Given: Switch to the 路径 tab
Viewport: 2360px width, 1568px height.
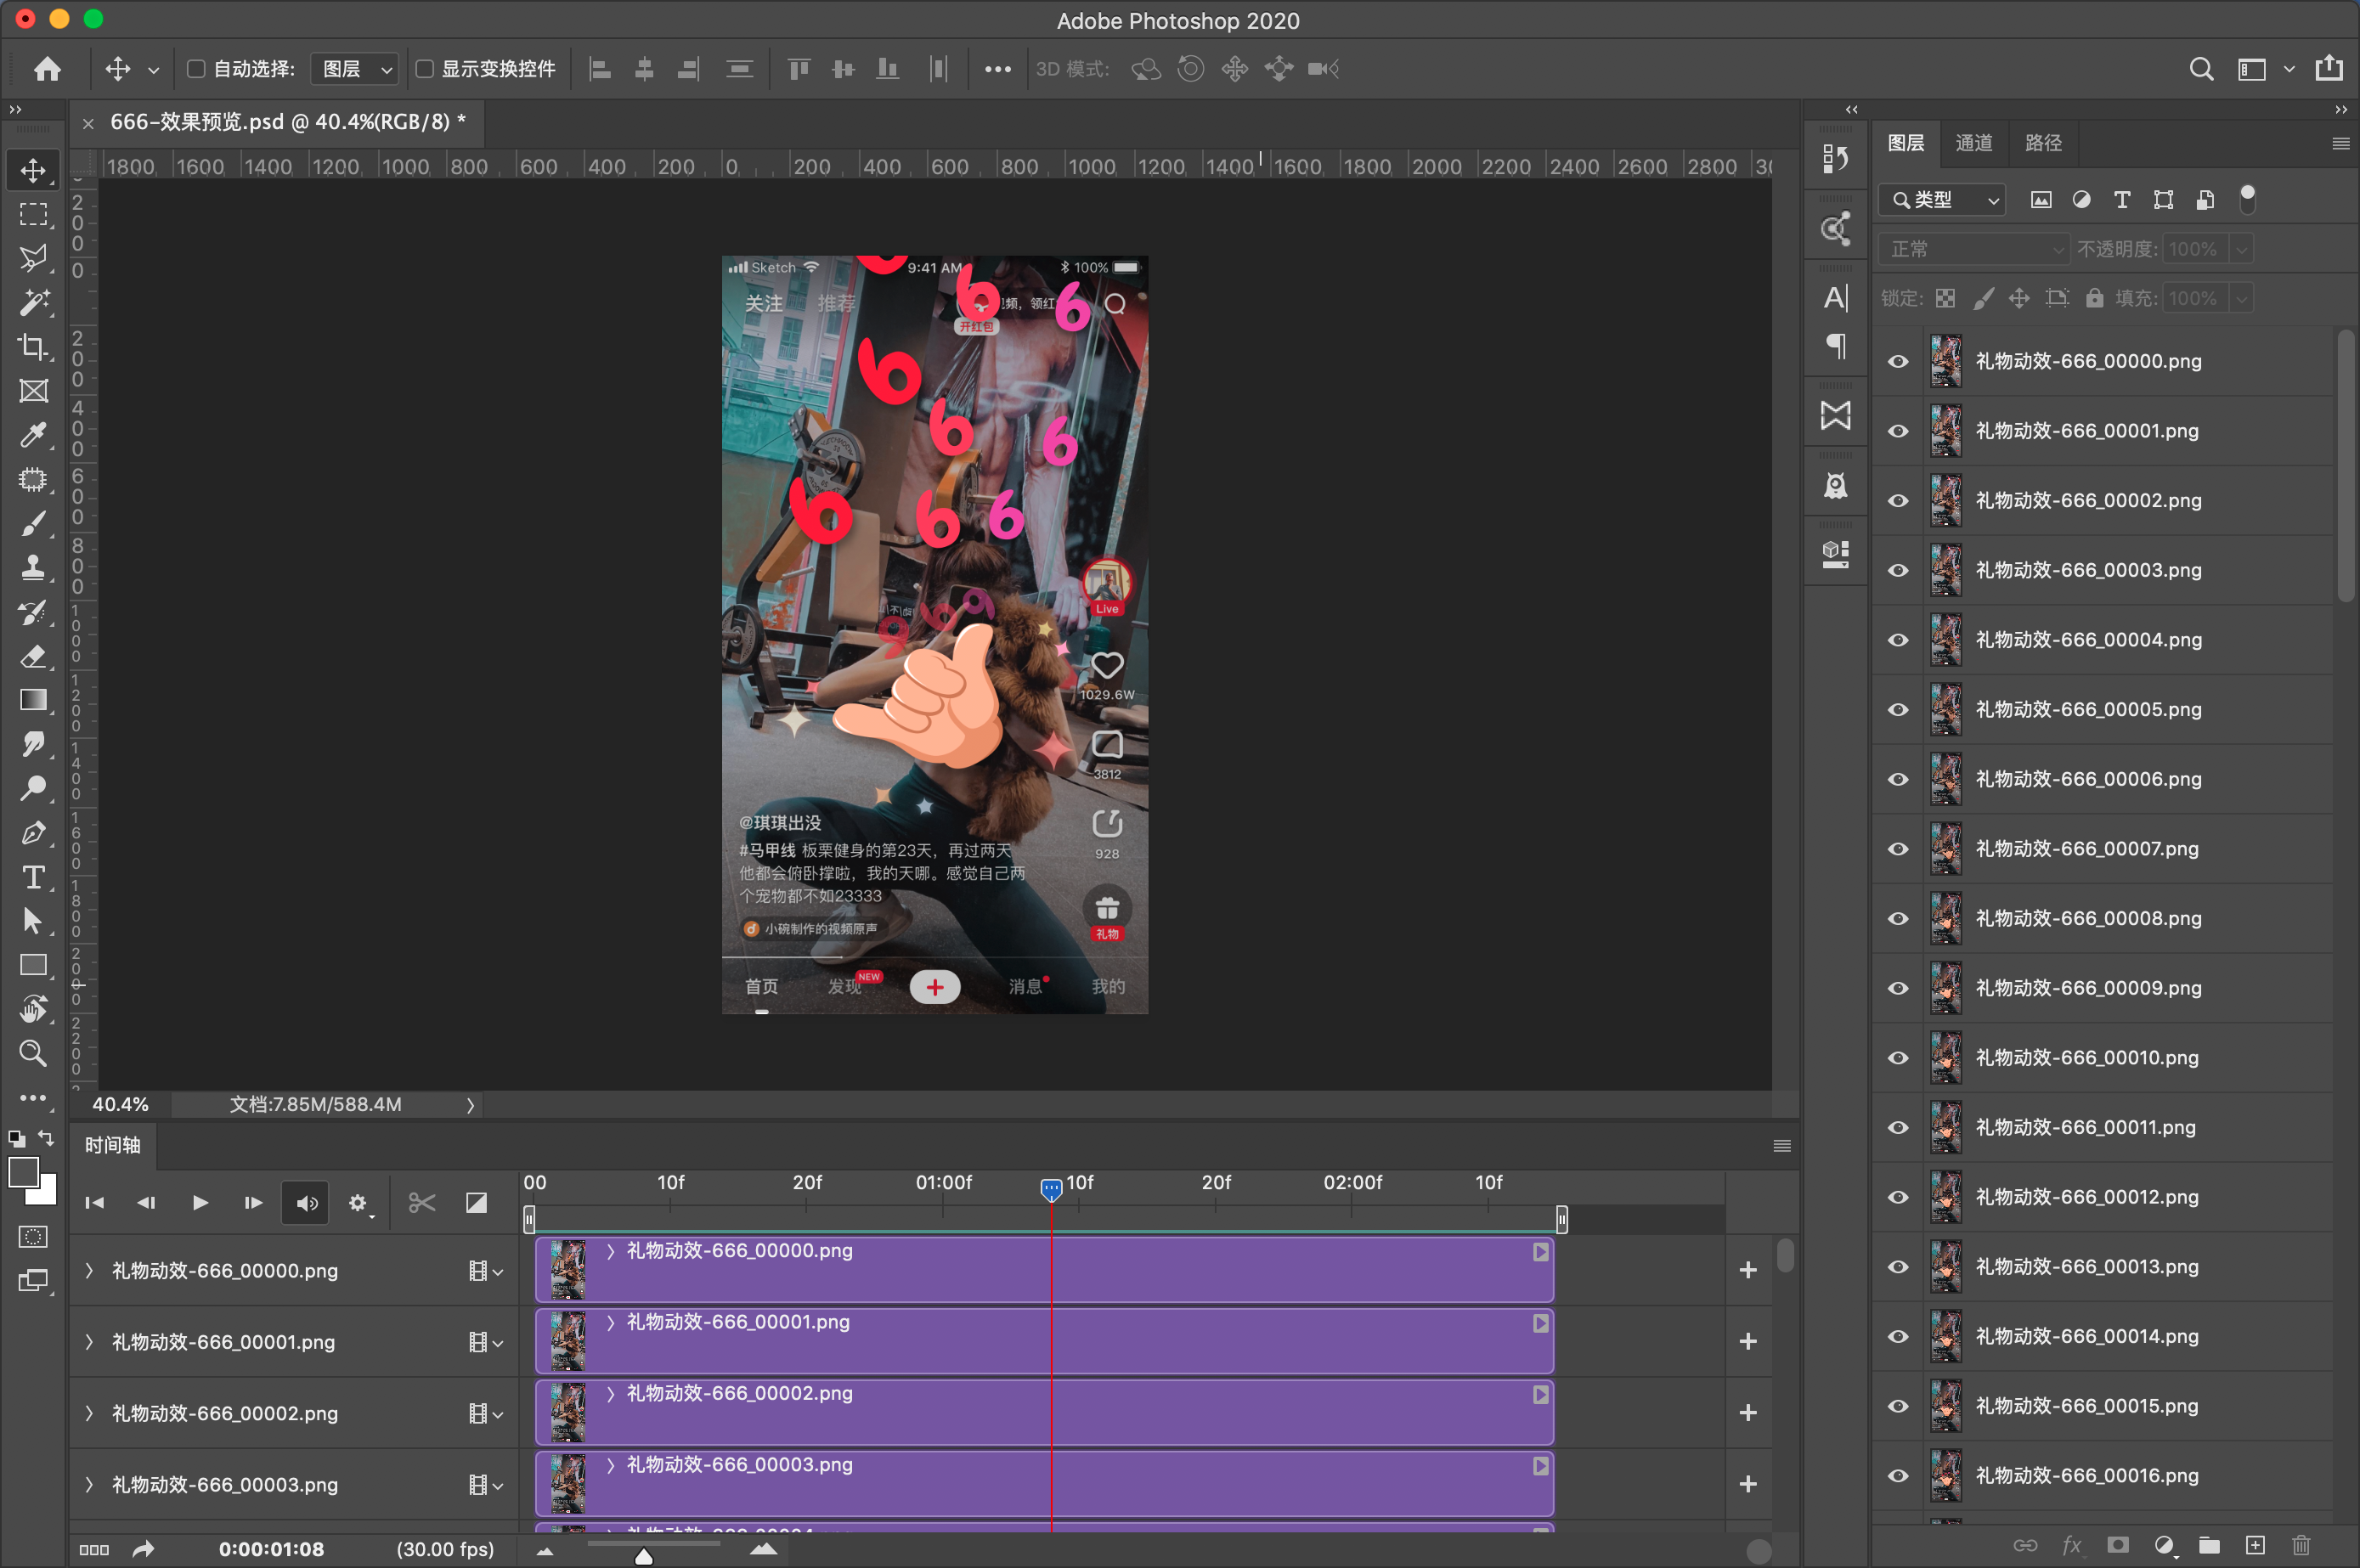Looking at the screenshot, I should tap(2042, 143).
